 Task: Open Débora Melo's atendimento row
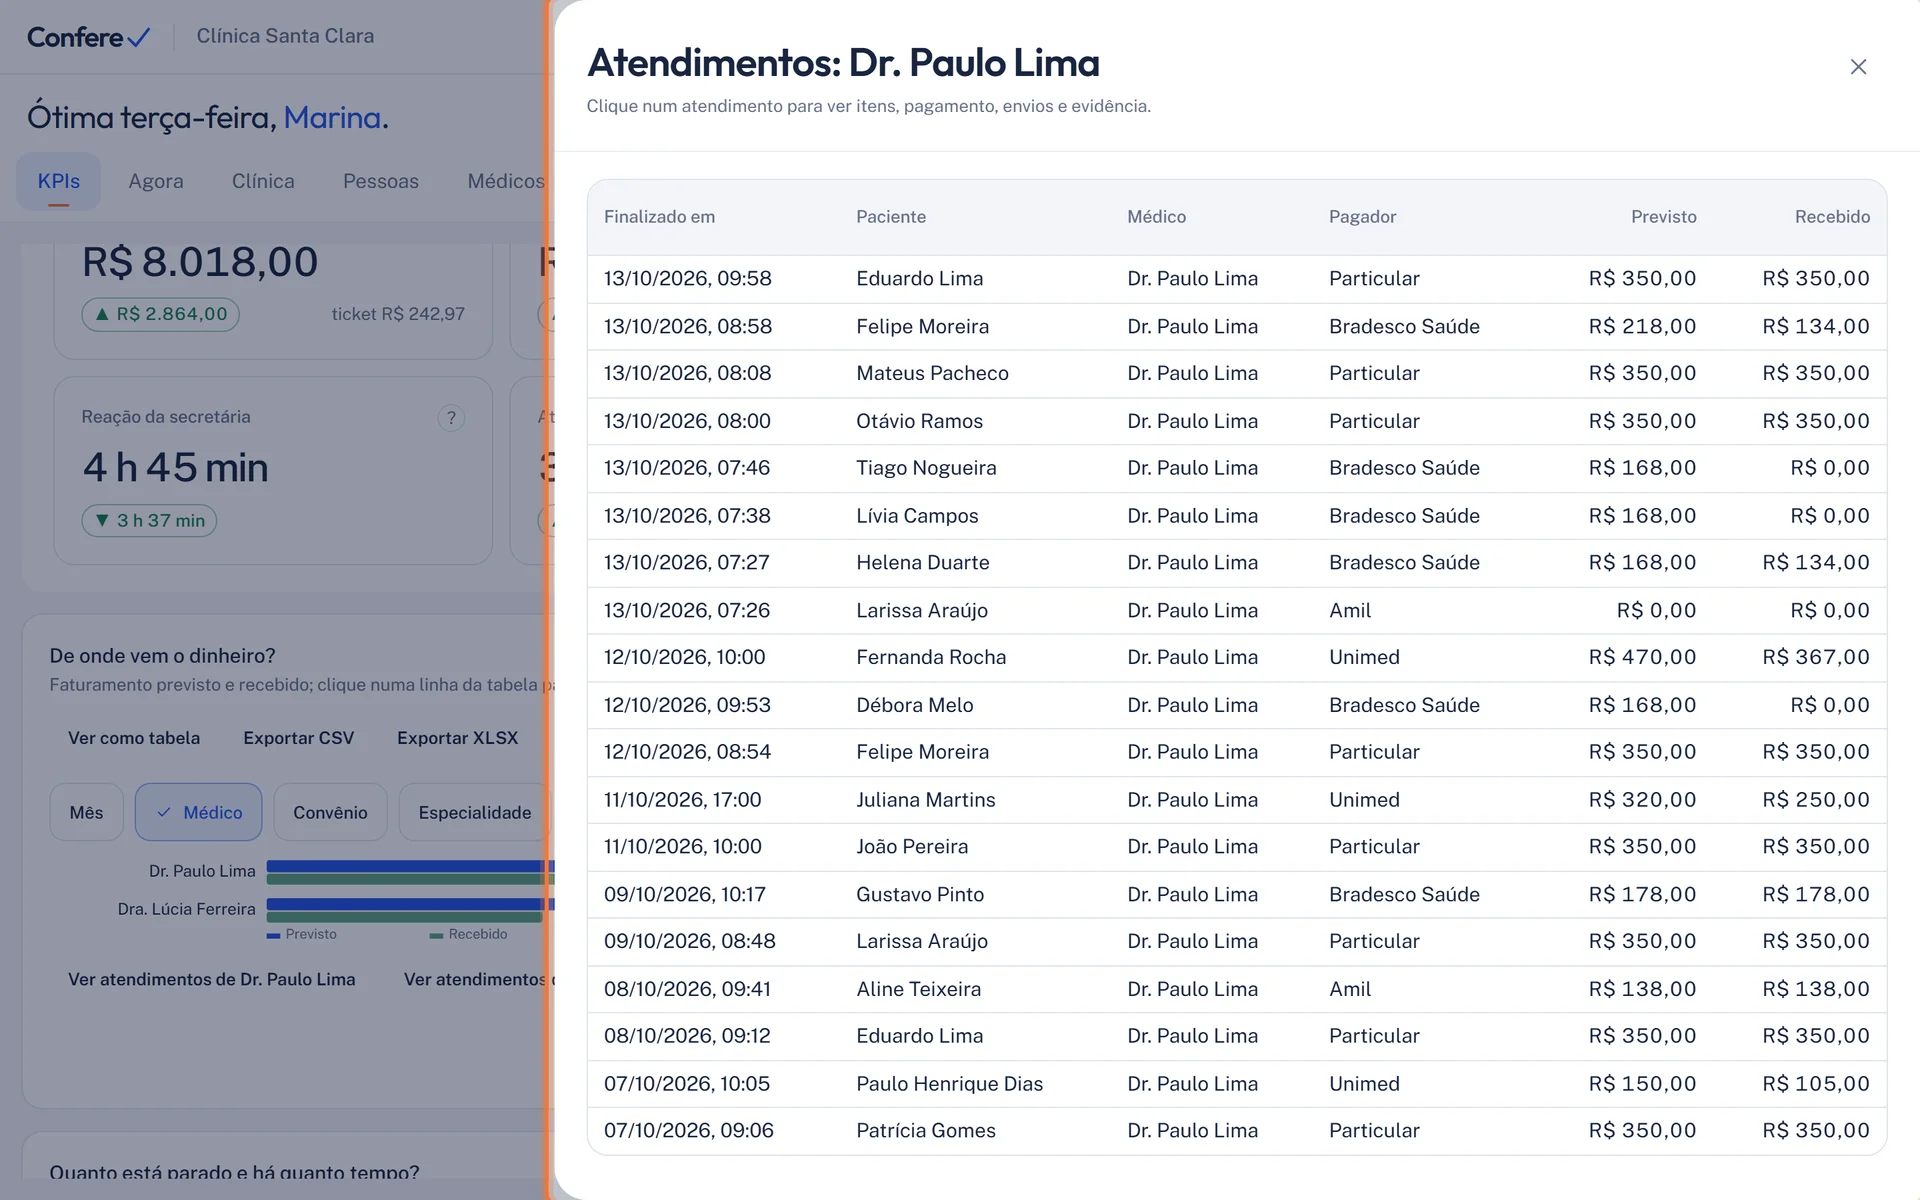[1237, 705]
